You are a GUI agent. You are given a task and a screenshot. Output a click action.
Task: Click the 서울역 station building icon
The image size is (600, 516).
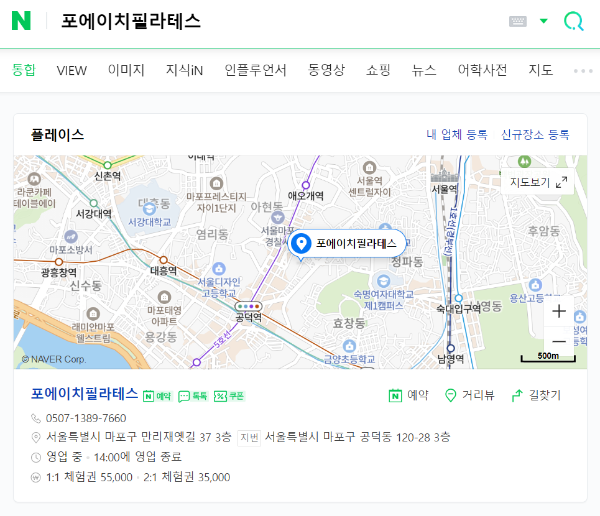point(444,176)
